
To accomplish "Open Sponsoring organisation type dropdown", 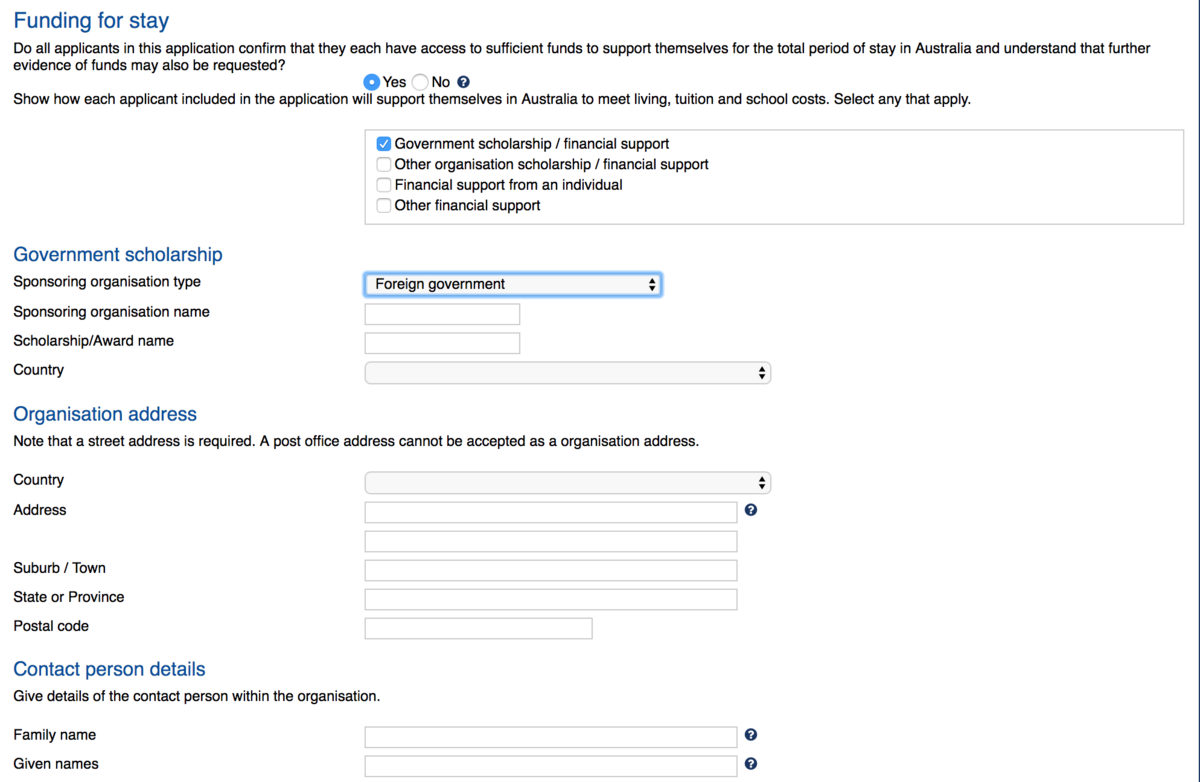I will coord(512,285).
